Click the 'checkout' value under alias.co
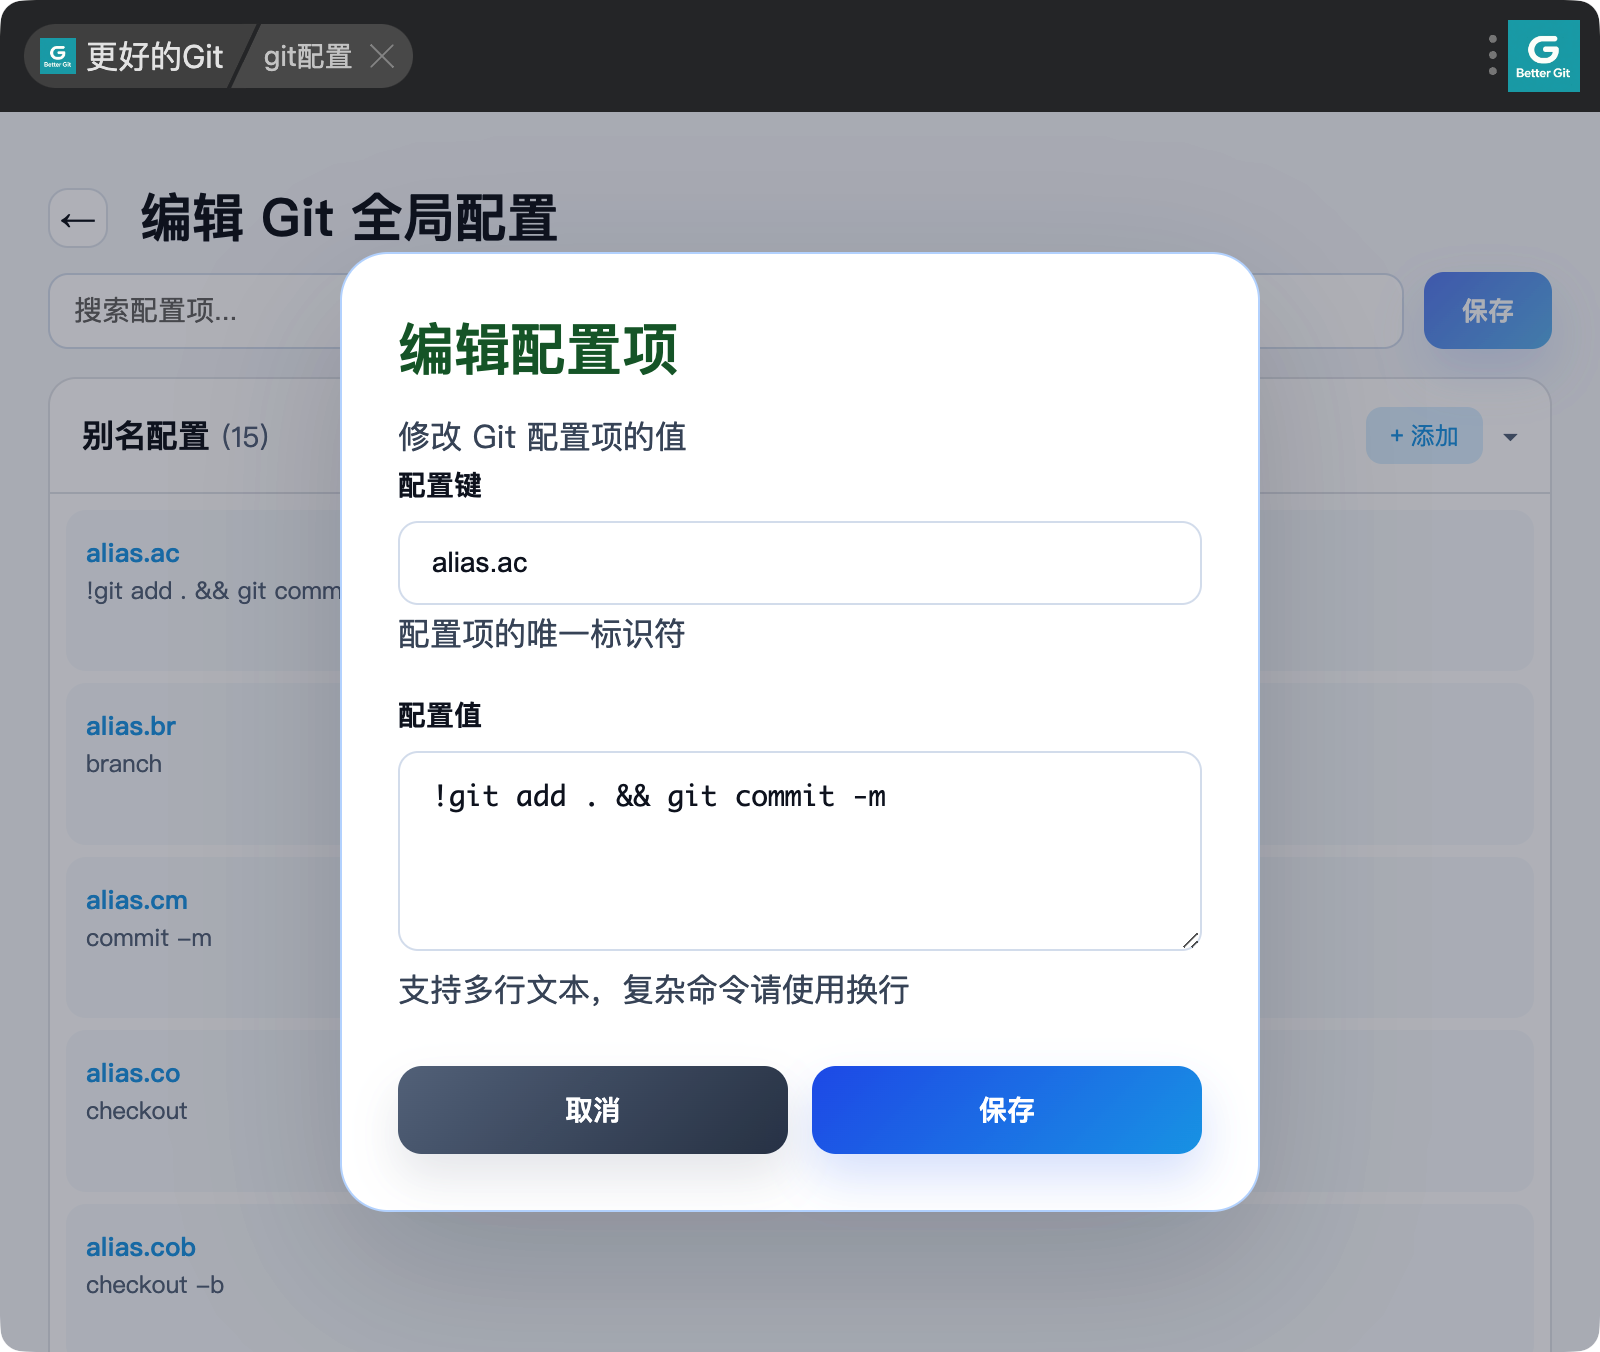Viewport: 1600px width, 1352px height. pyautogui.click(x=137, y=1111)
